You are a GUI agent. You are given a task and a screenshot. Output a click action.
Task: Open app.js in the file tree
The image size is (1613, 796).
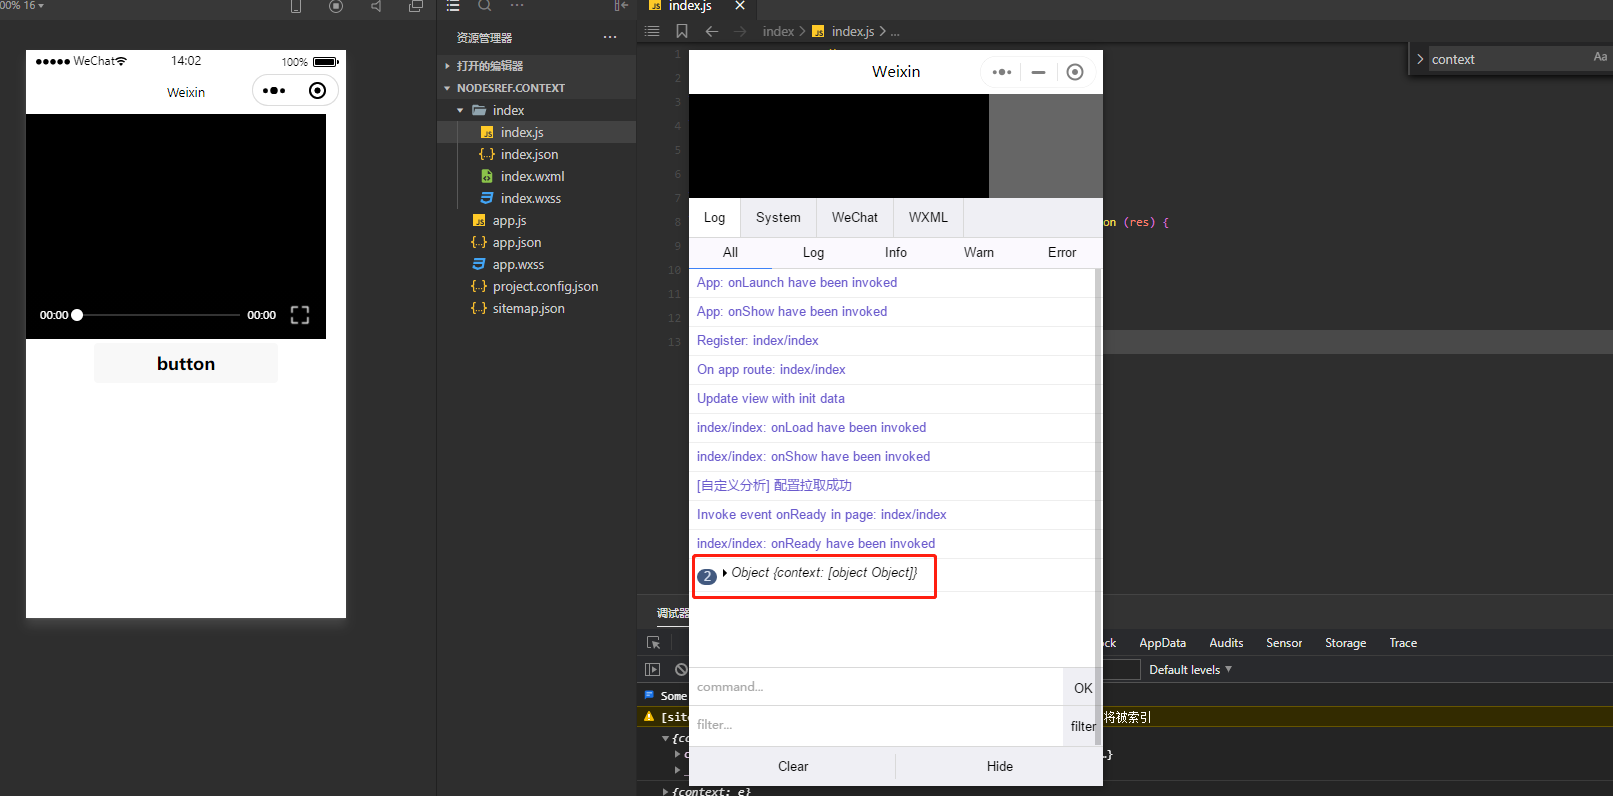point(509,220)
